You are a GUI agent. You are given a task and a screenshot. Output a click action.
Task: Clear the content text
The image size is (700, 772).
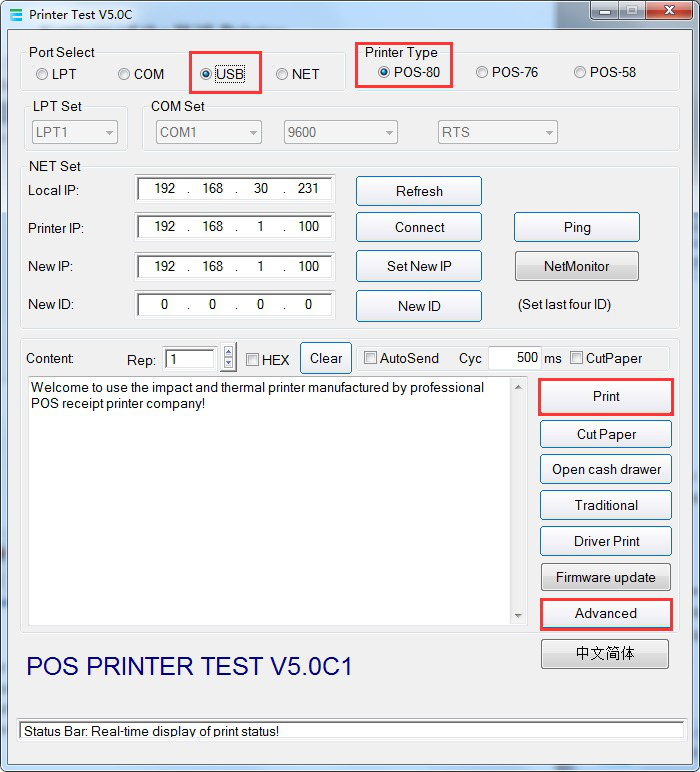(326, 358)
